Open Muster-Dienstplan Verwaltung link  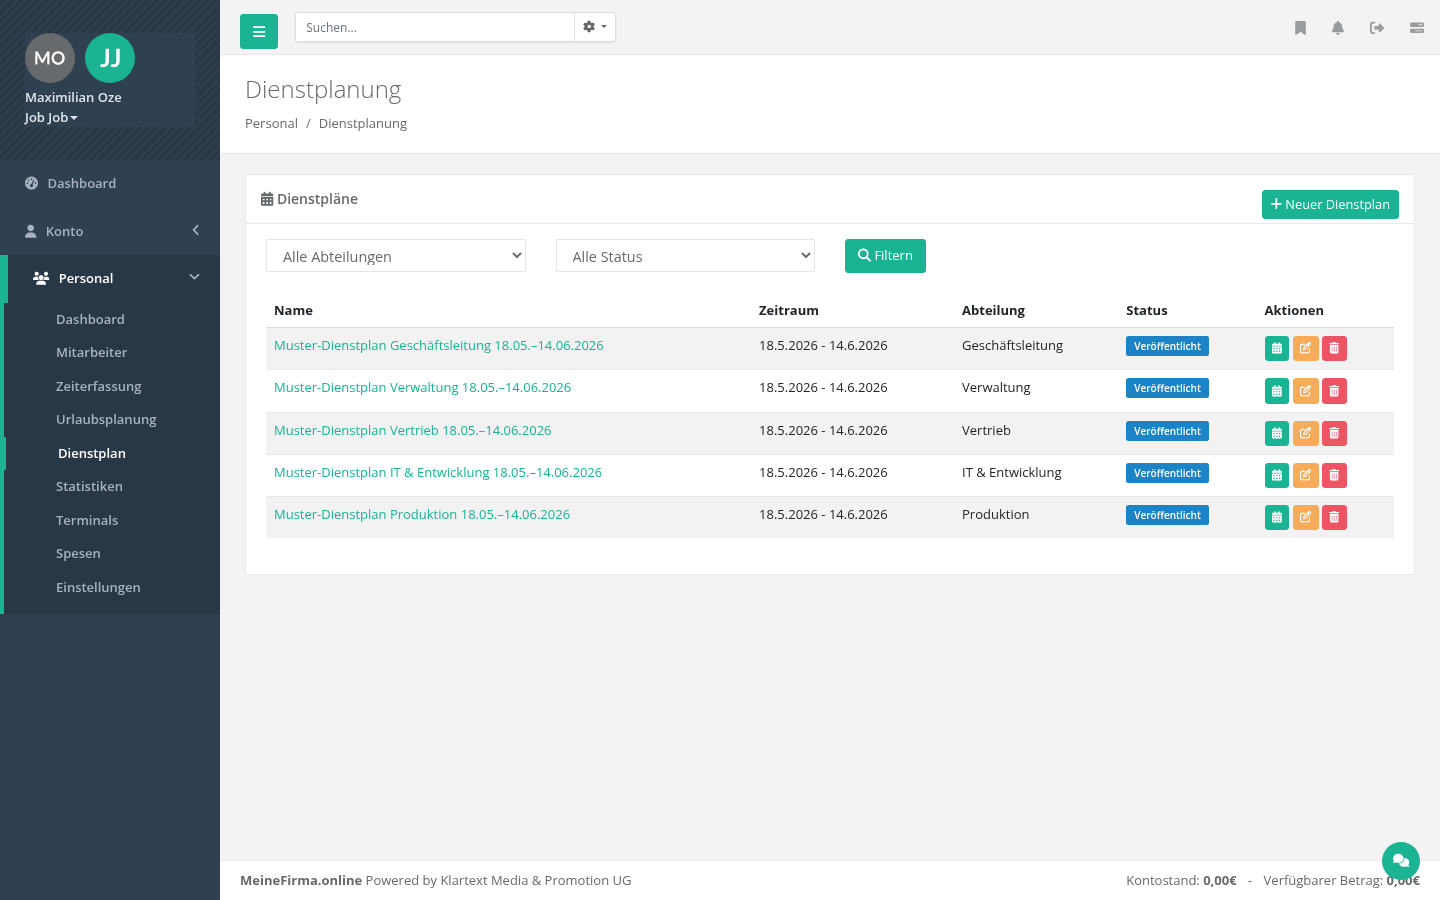click(422, 387)
